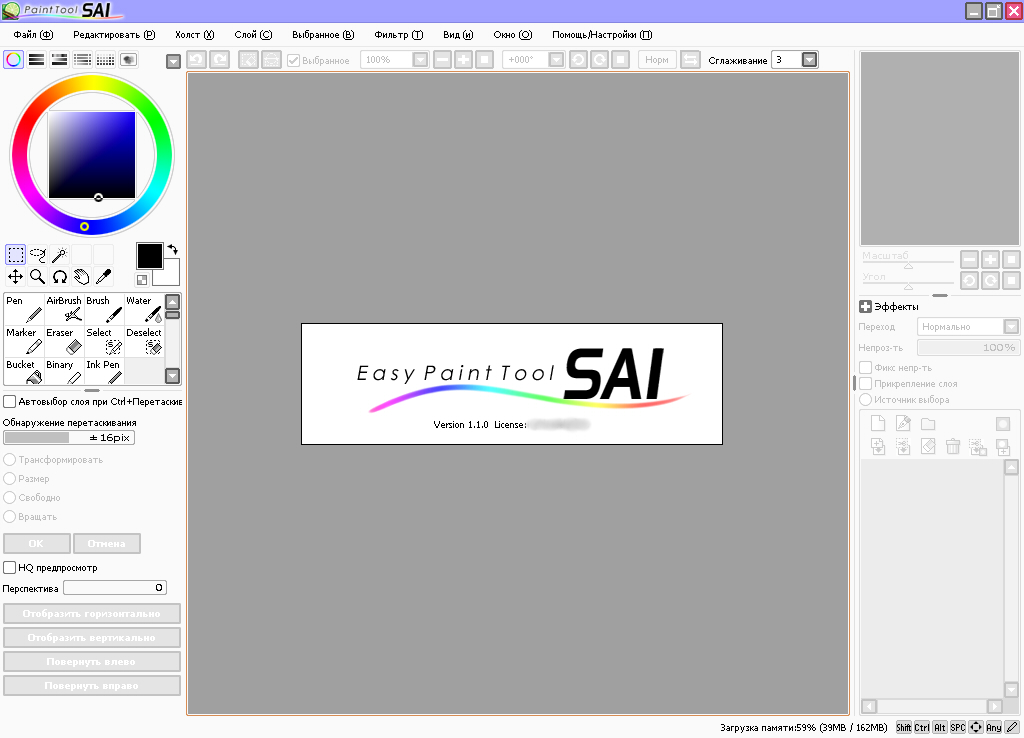Open the Холст menu
Screen dimensions: 1024x738
194,35
